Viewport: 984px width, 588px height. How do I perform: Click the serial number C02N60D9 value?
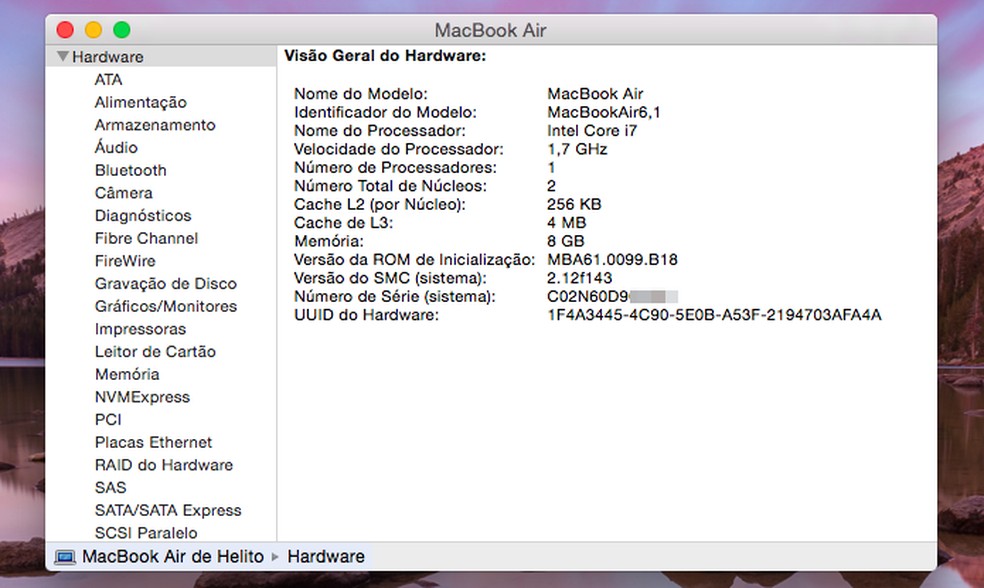click(x=612, y=296)
